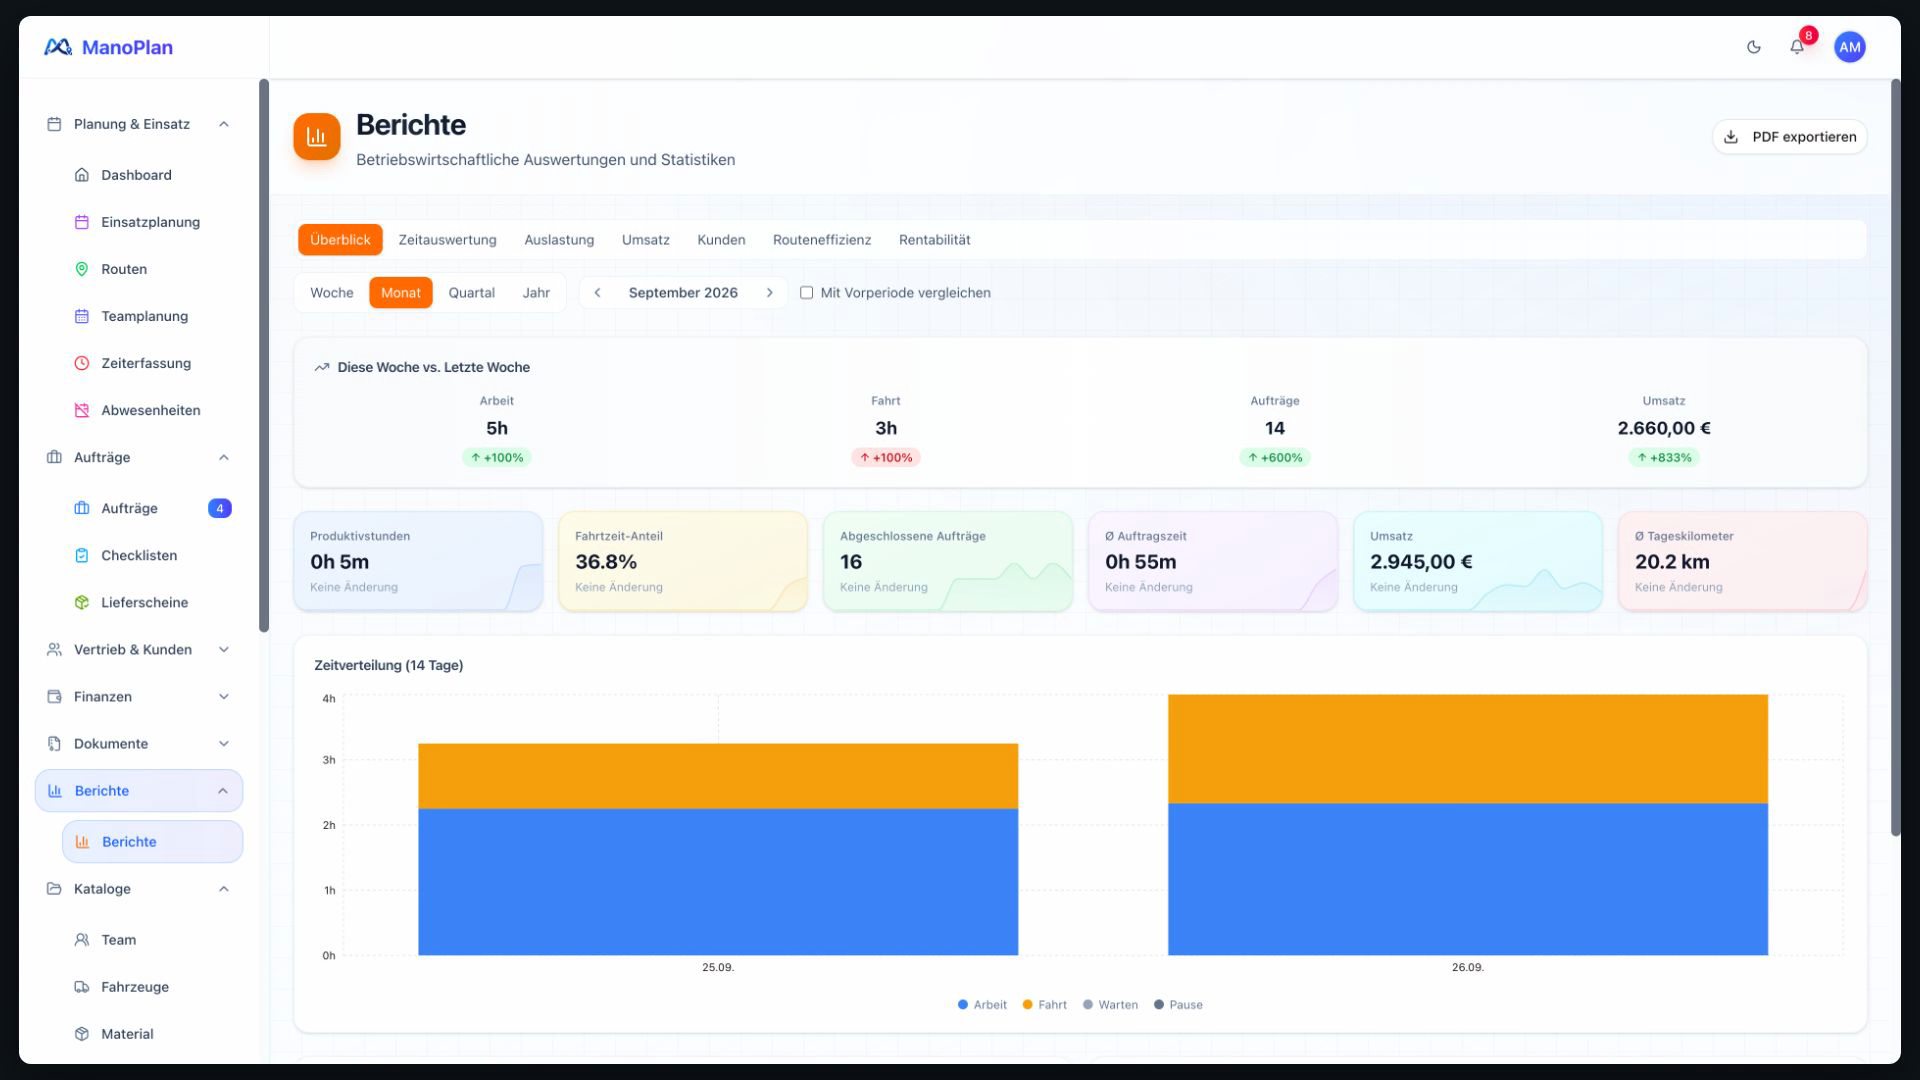Toggle dark mode moon icon
Image resolution: width=1920 pixels, height=1080 pixels.
[x=1753, y=47]
